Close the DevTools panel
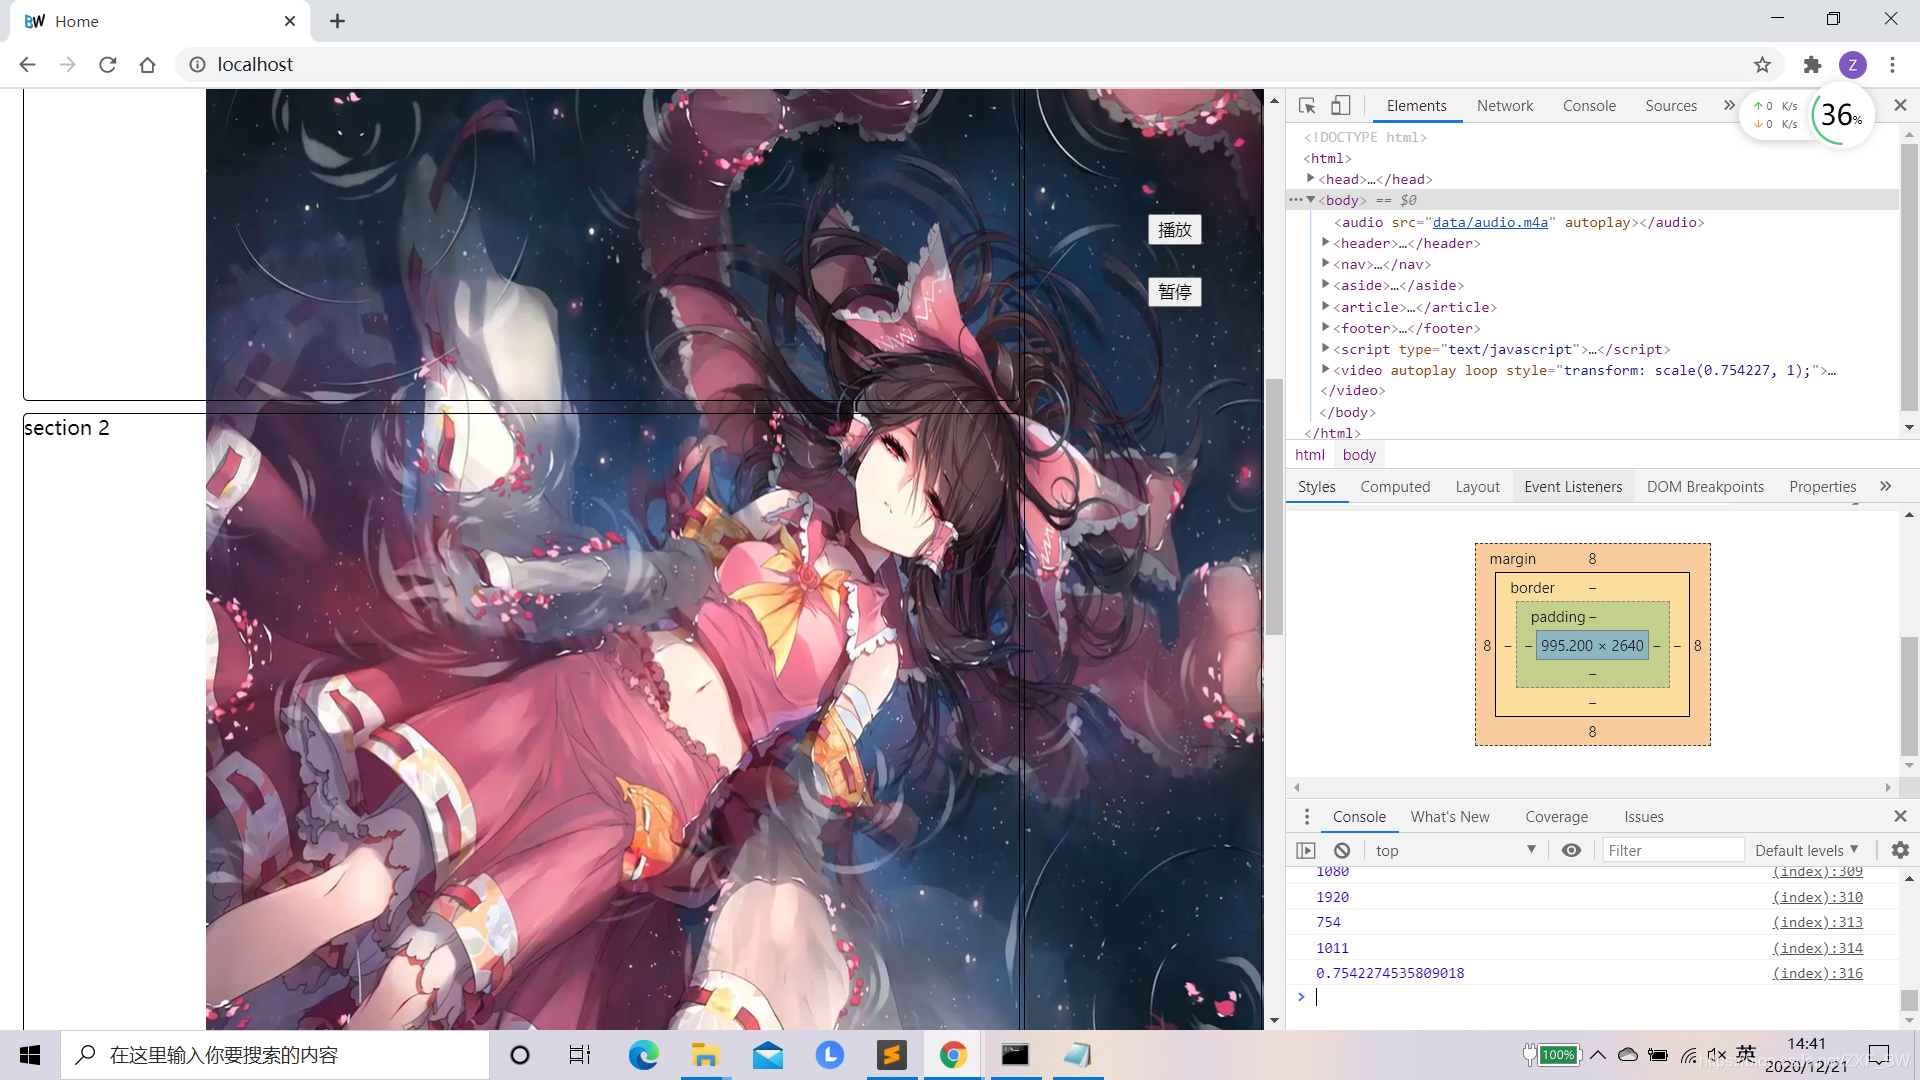This screenshot has height=1080, width=1920. (1901, 105)
